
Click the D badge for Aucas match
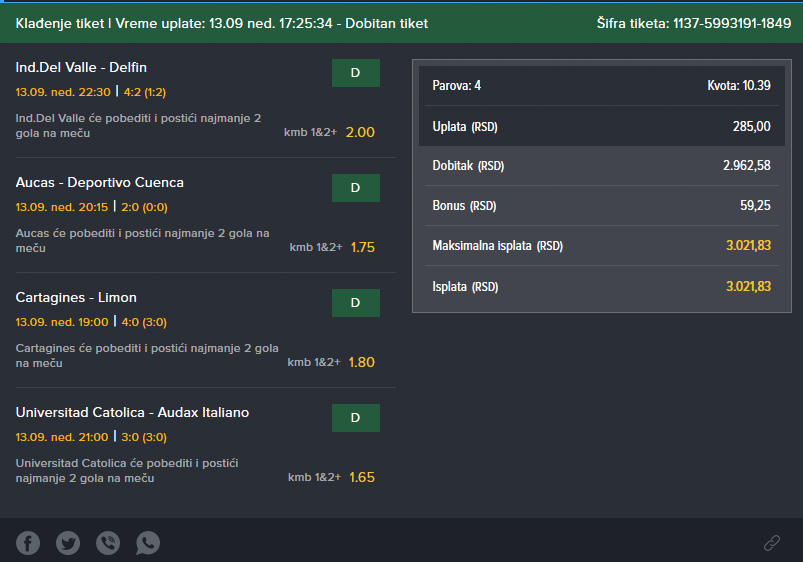coord(355,188)
